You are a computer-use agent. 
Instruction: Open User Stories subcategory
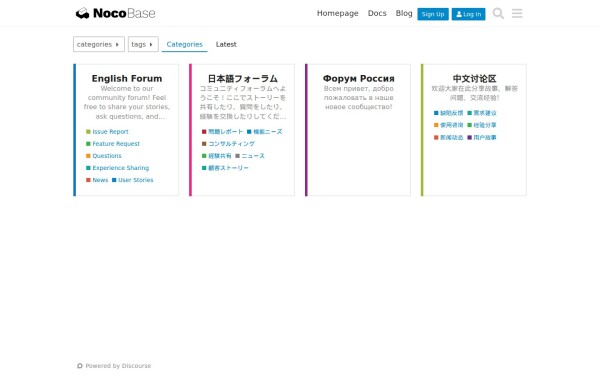133,180
